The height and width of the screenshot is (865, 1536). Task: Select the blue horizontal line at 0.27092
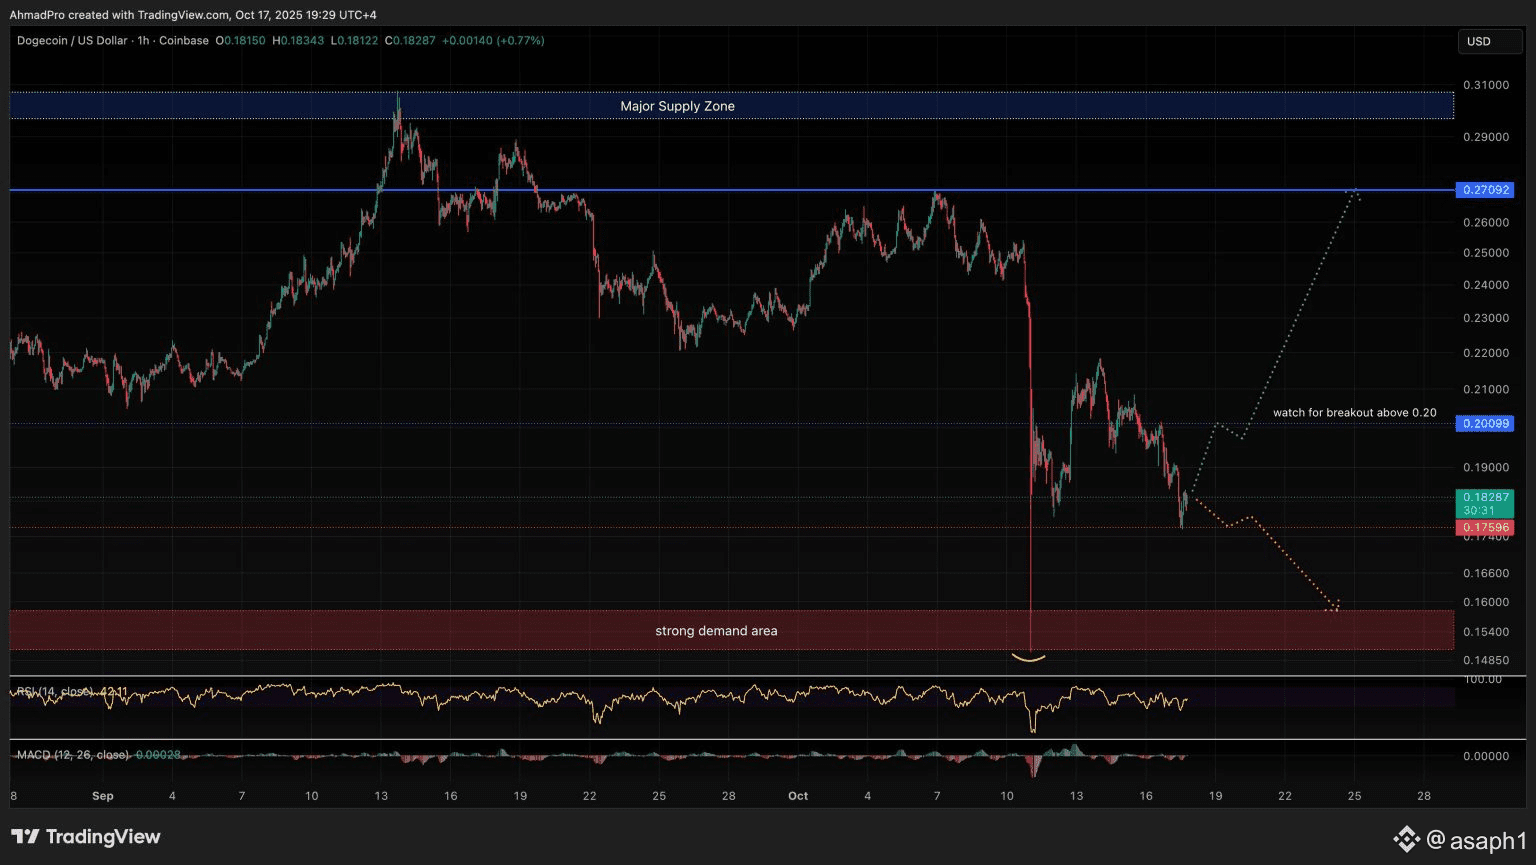click(700, 190)
